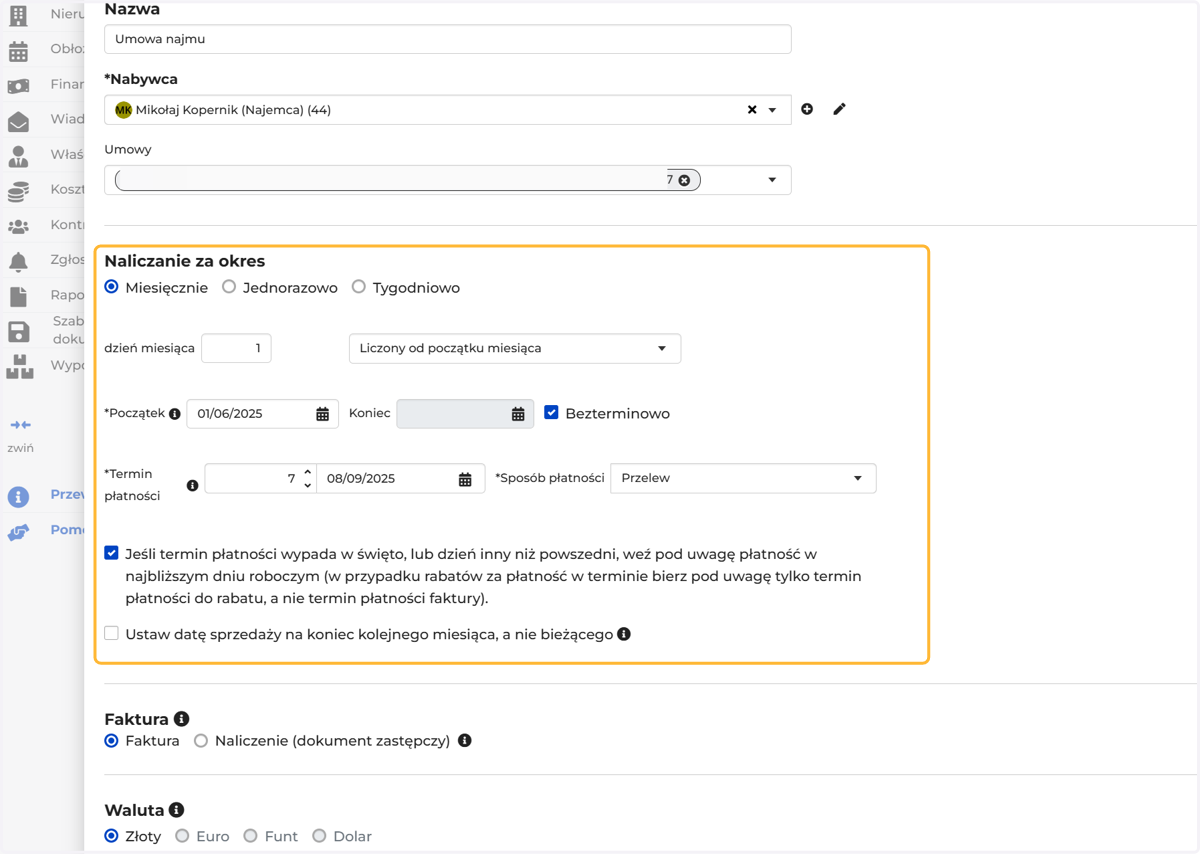
Task: Open the group-of-people contractors icon in the sidebar
Action: pyautogui.click(x=18, y=226)
